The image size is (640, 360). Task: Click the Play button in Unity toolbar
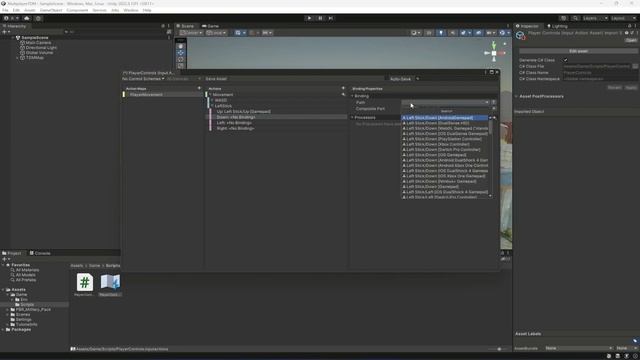[x=309, y=18]
